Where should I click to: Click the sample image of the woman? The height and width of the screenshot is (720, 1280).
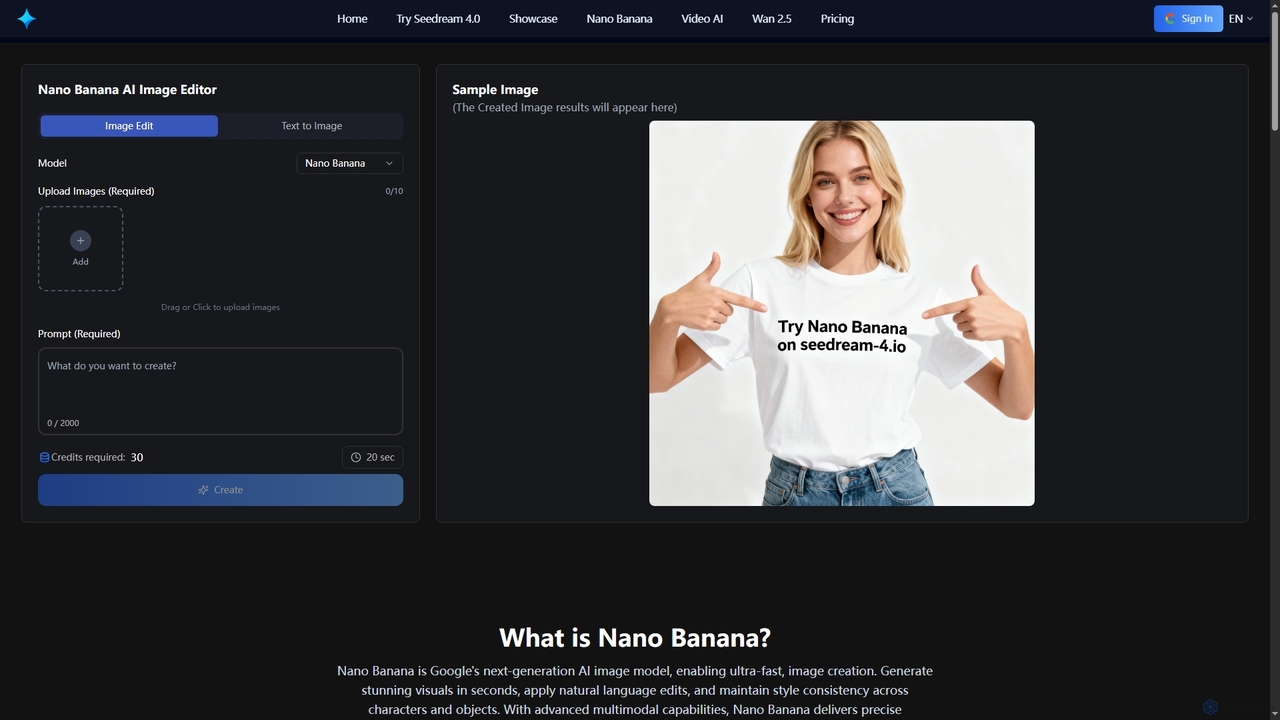coord(842,313)
